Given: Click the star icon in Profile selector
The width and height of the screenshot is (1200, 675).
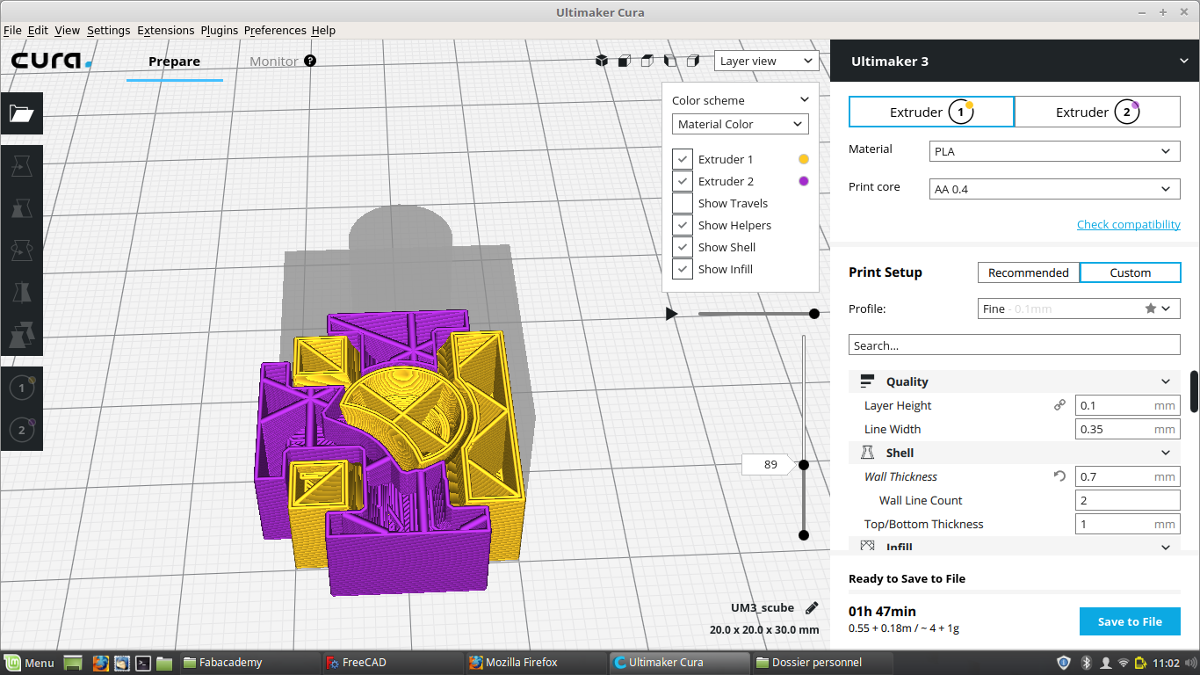Looking at the screenshot, I should coord(1151,308).
